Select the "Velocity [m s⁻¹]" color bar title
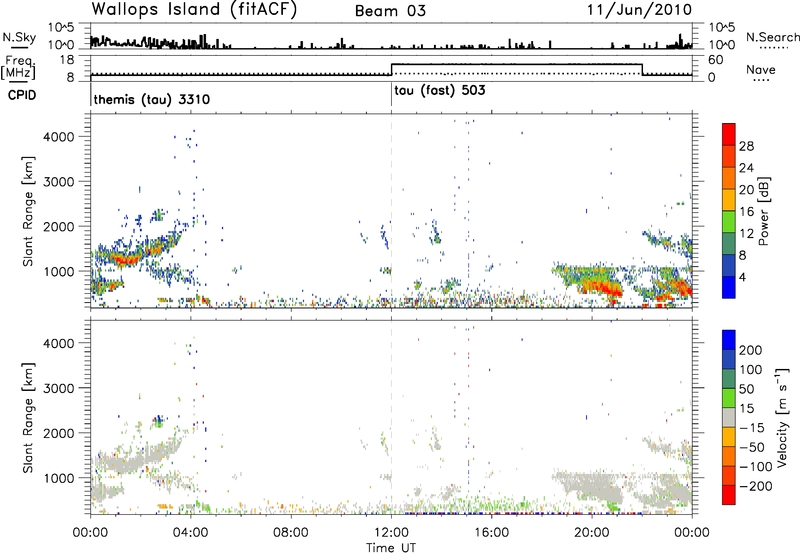 [x=782, y=416]
